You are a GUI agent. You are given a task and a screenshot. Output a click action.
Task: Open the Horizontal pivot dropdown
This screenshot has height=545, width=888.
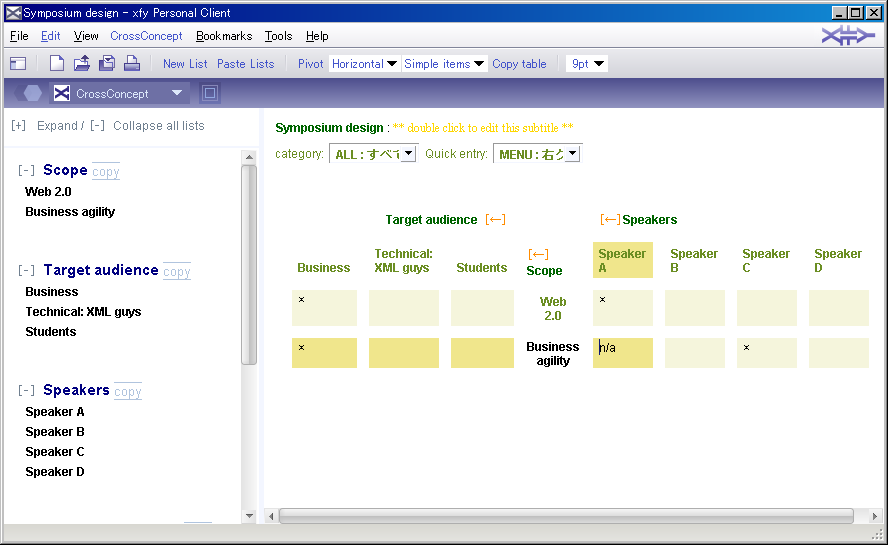365,64
